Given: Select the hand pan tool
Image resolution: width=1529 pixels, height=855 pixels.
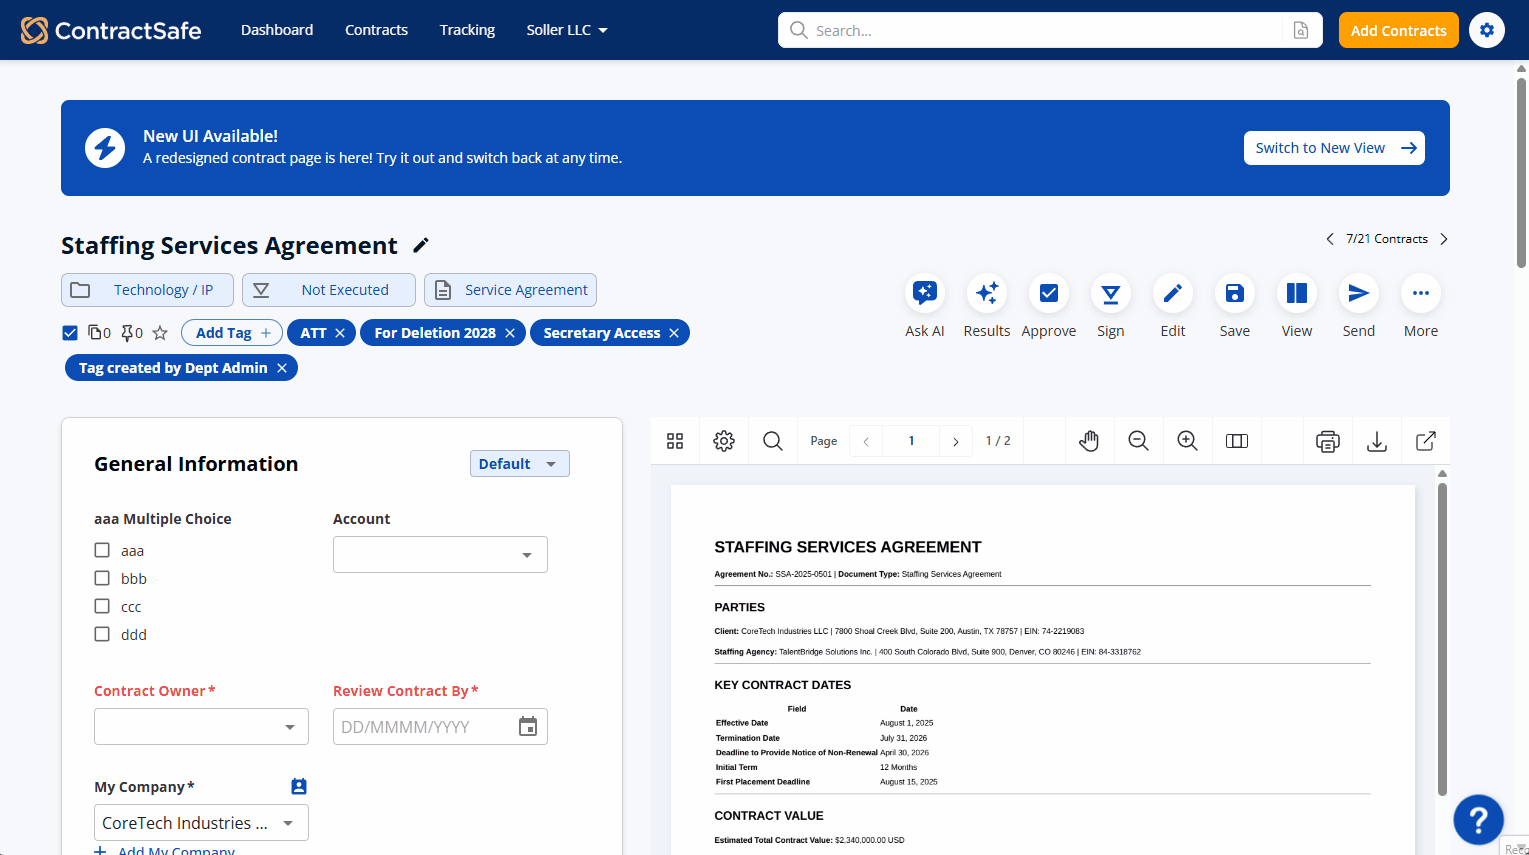Looking at the screenshot, I should [1089, 441].
